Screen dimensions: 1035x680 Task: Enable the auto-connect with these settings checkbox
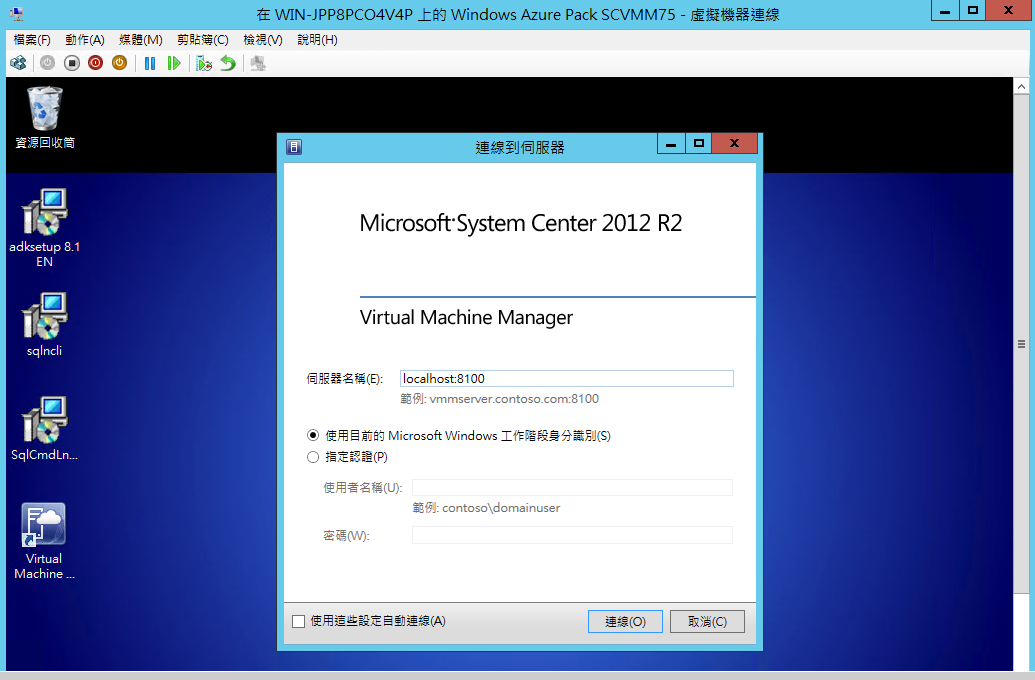(x=298, y=621)
